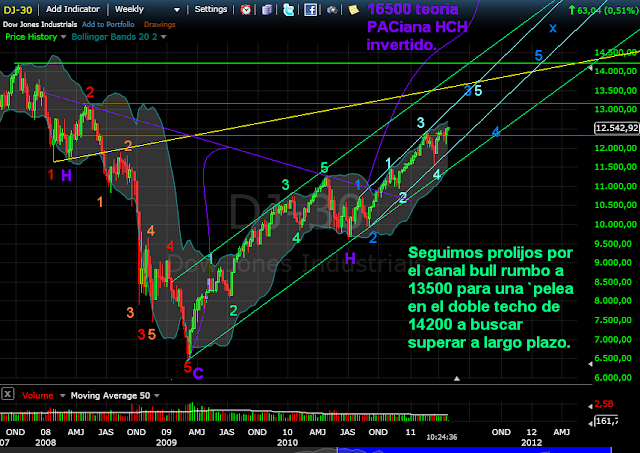Share chart via the Facebook icon
640x453 pixels.
pyautogui.click(x=310, y=9)
